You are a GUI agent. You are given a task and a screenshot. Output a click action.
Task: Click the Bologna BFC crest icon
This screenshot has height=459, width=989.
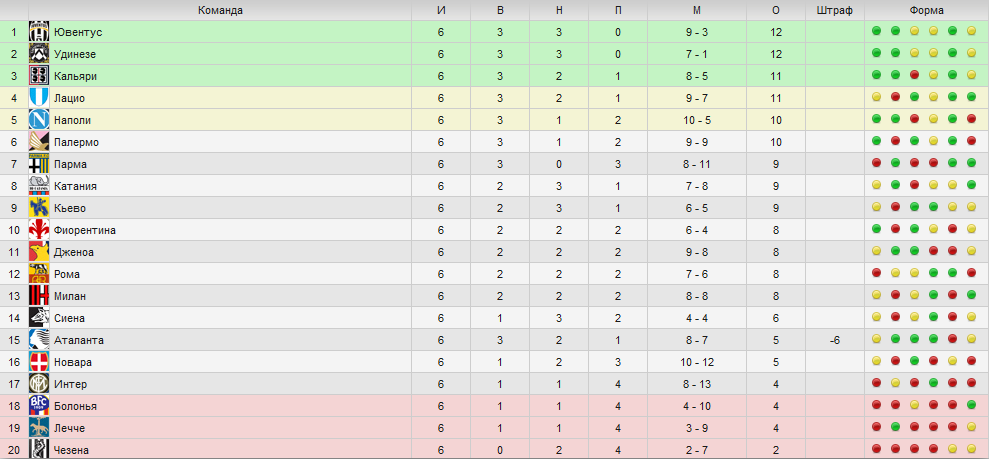point(39,406)
